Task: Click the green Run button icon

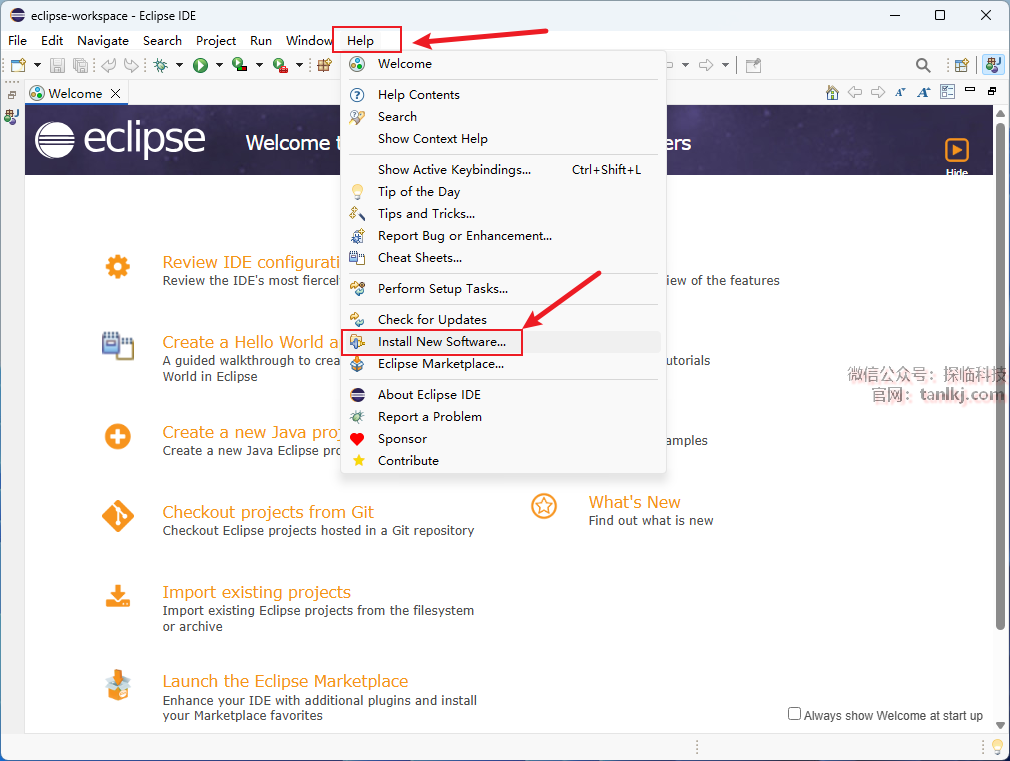Action: (201, 65)
